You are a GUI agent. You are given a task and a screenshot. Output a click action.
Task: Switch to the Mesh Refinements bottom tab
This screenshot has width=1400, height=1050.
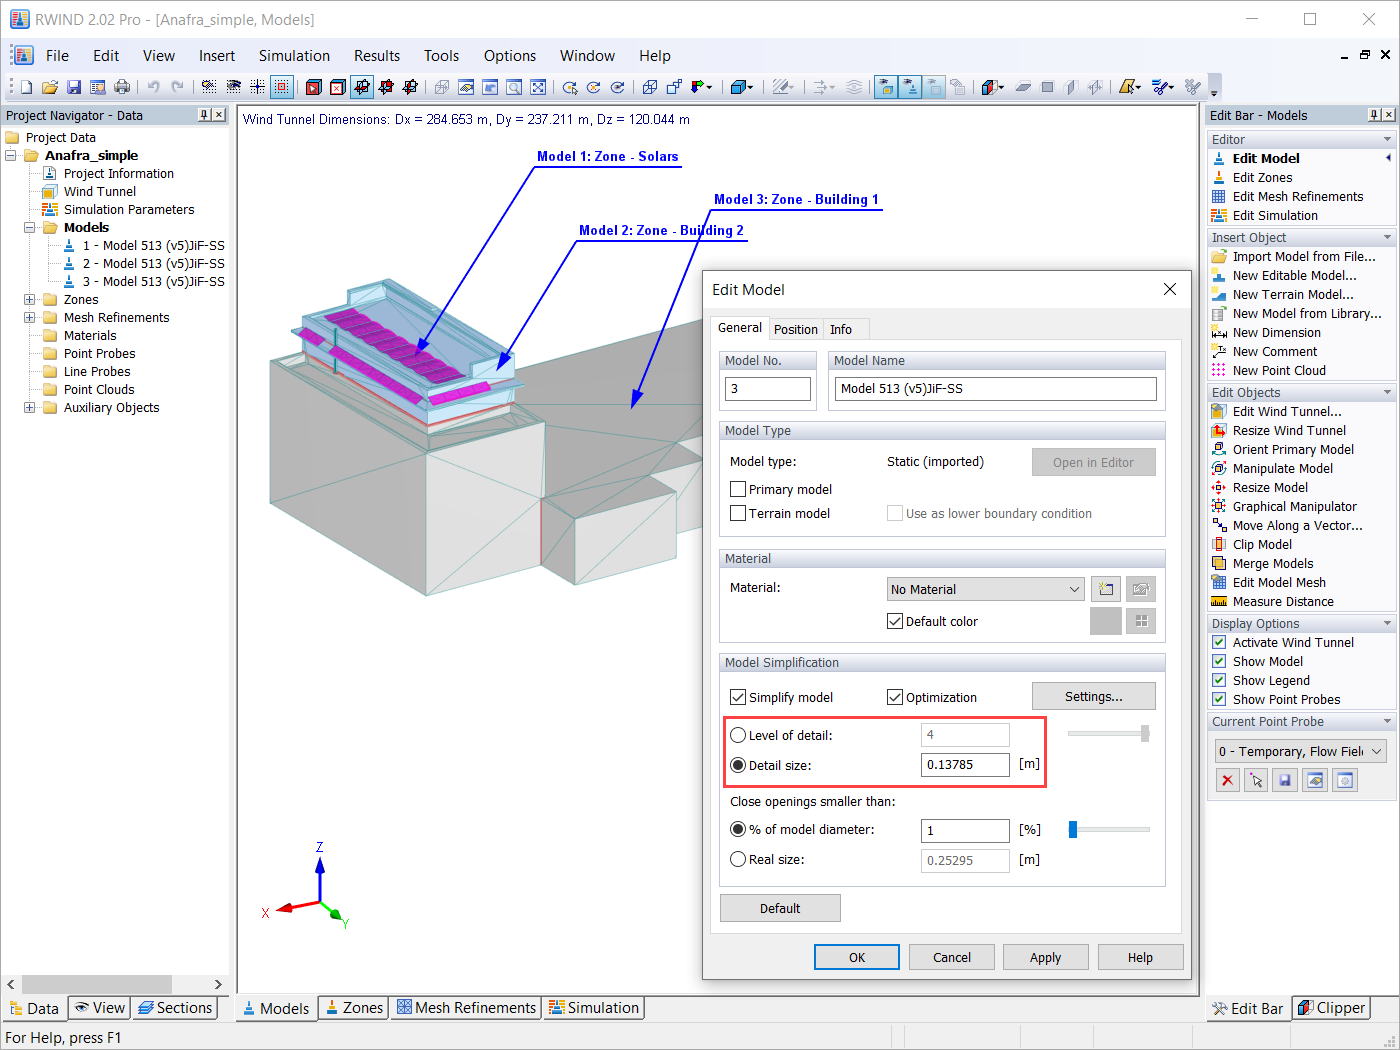(466, 1008)
